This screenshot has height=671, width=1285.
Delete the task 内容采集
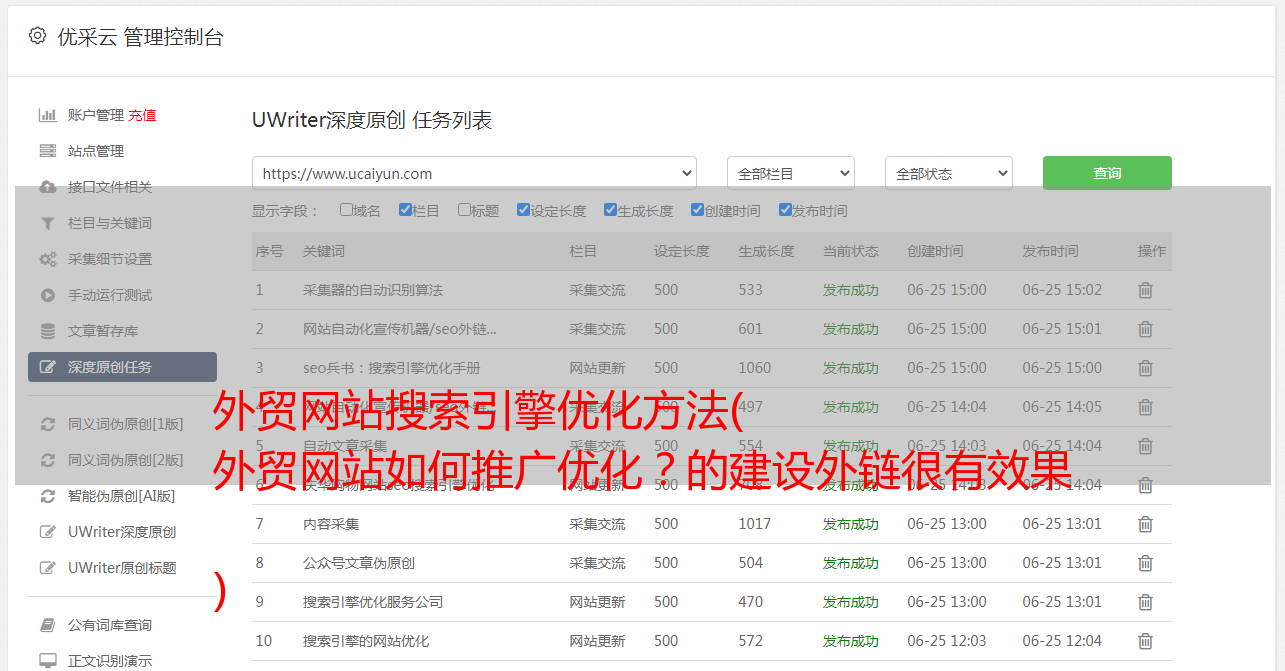point(1146,524)
